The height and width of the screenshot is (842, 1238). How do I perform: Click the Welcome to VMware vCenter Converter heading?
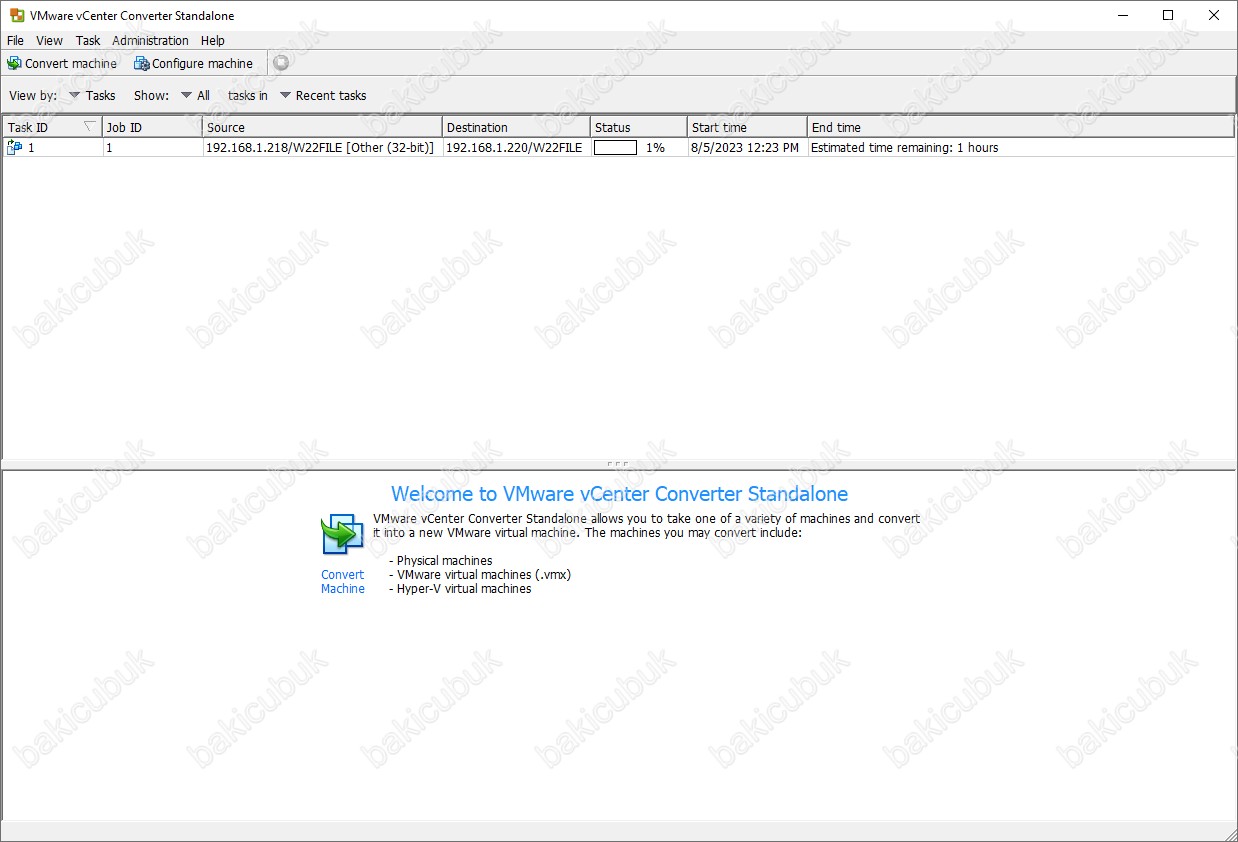point(619,494)
